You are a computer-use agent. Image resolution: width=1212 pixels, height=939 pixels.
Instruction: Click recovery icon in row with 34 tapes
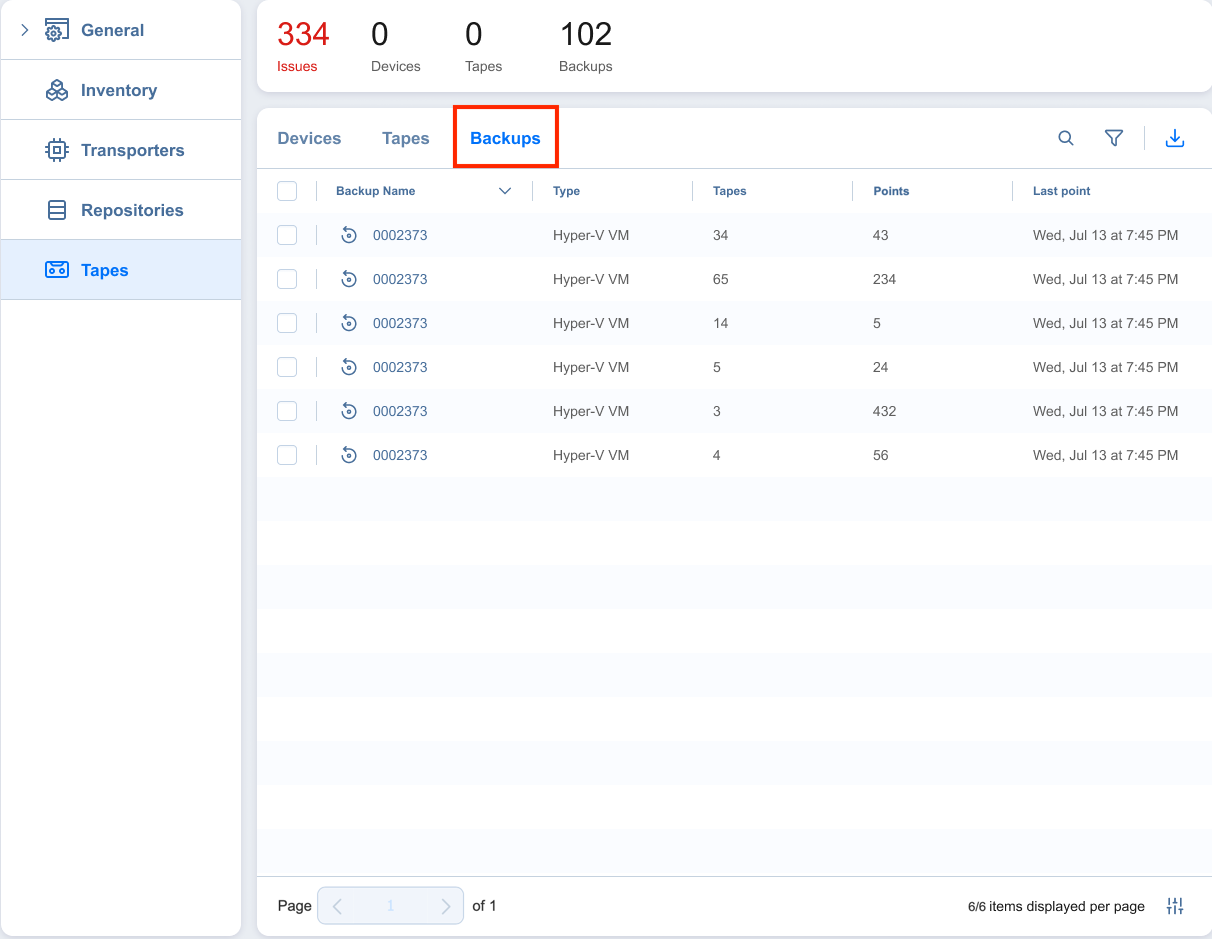click(x=349, y=235)
